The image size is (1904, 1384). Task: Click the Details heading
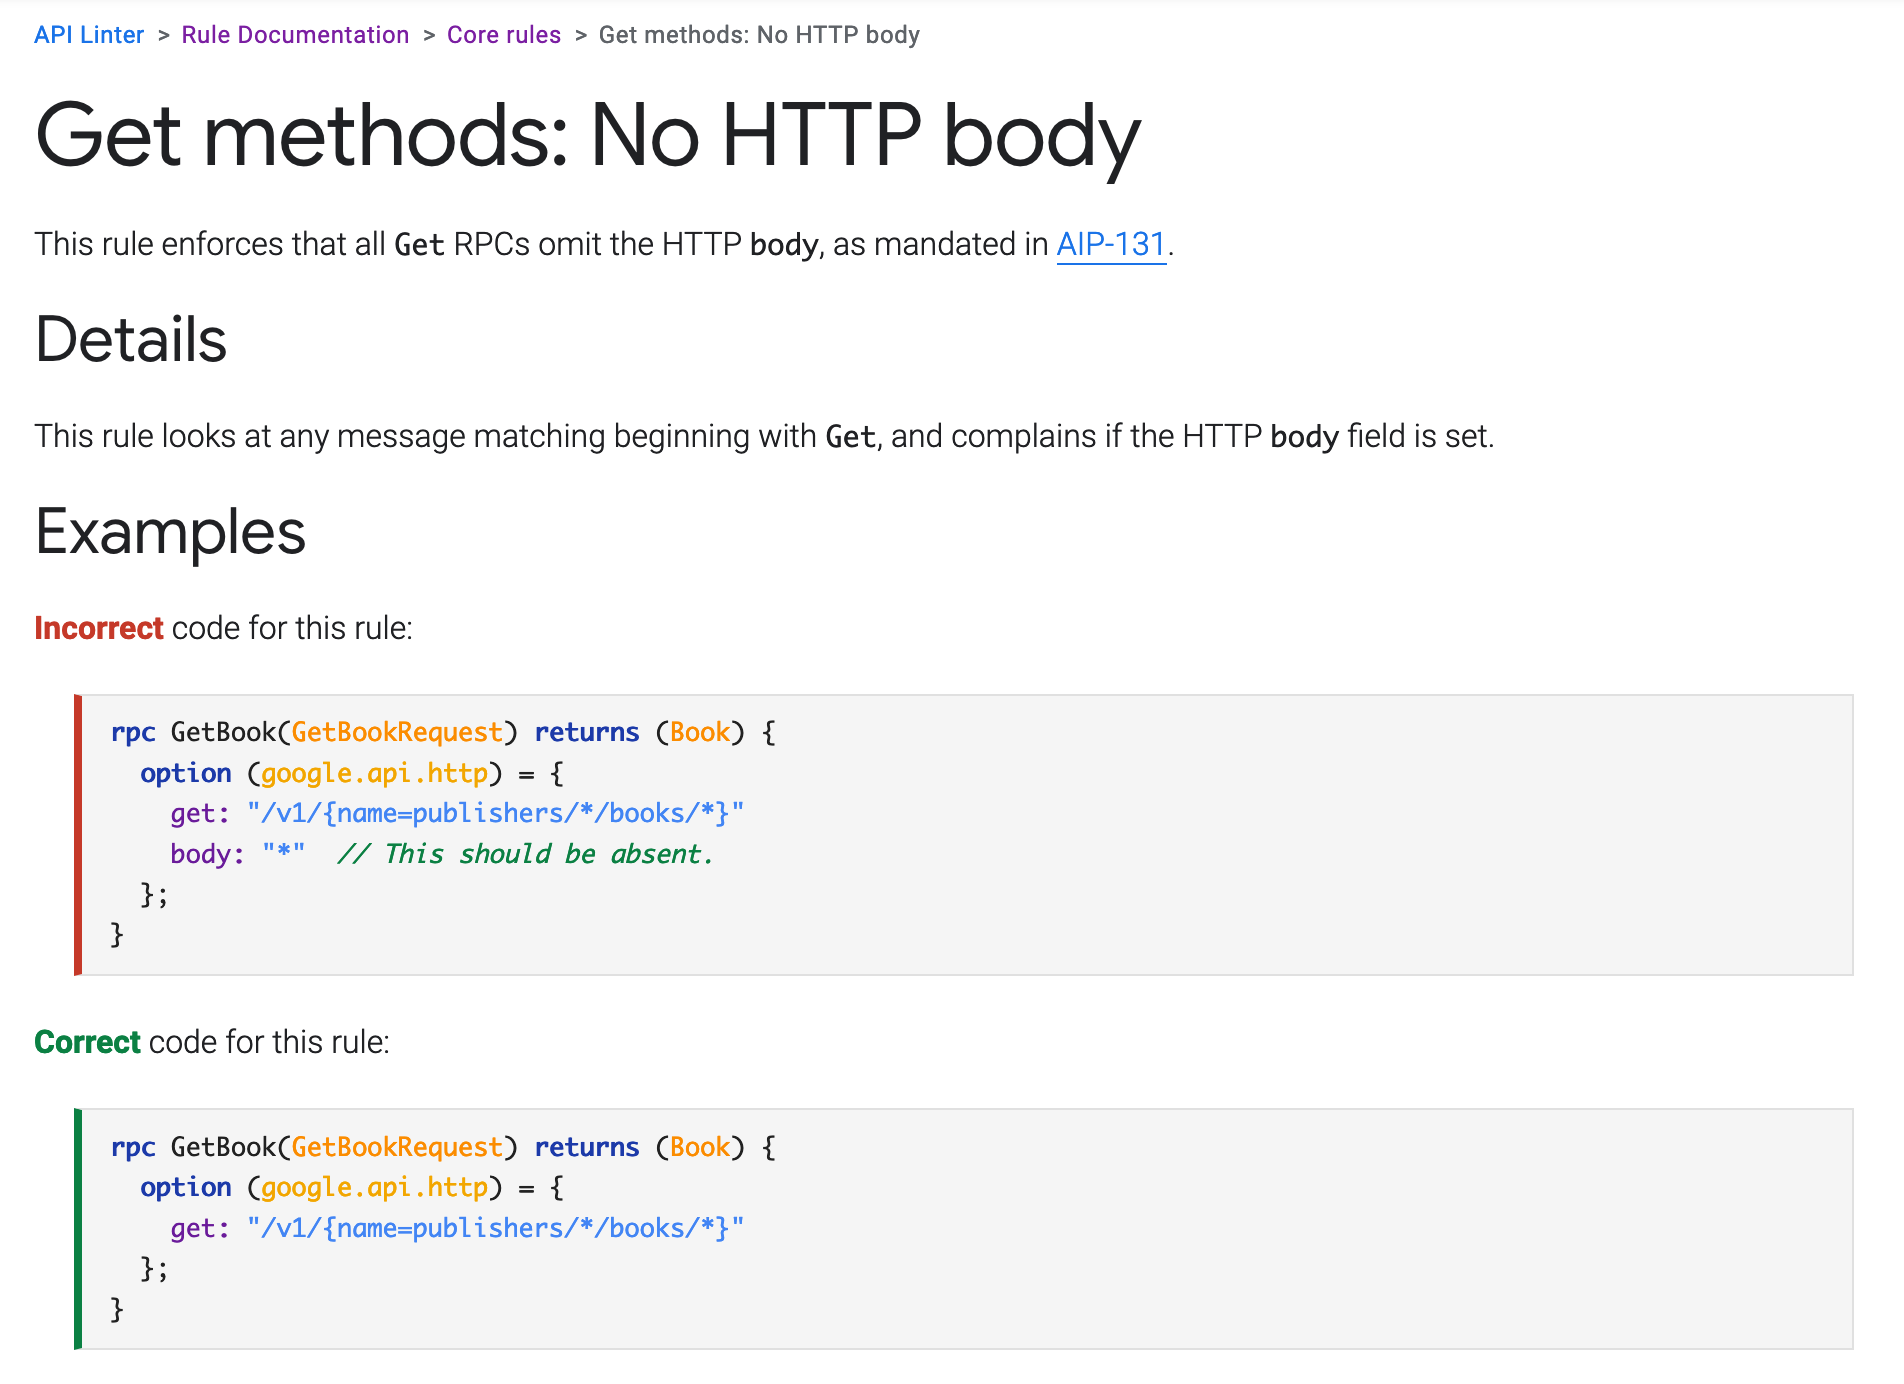[x=131, y=339]
